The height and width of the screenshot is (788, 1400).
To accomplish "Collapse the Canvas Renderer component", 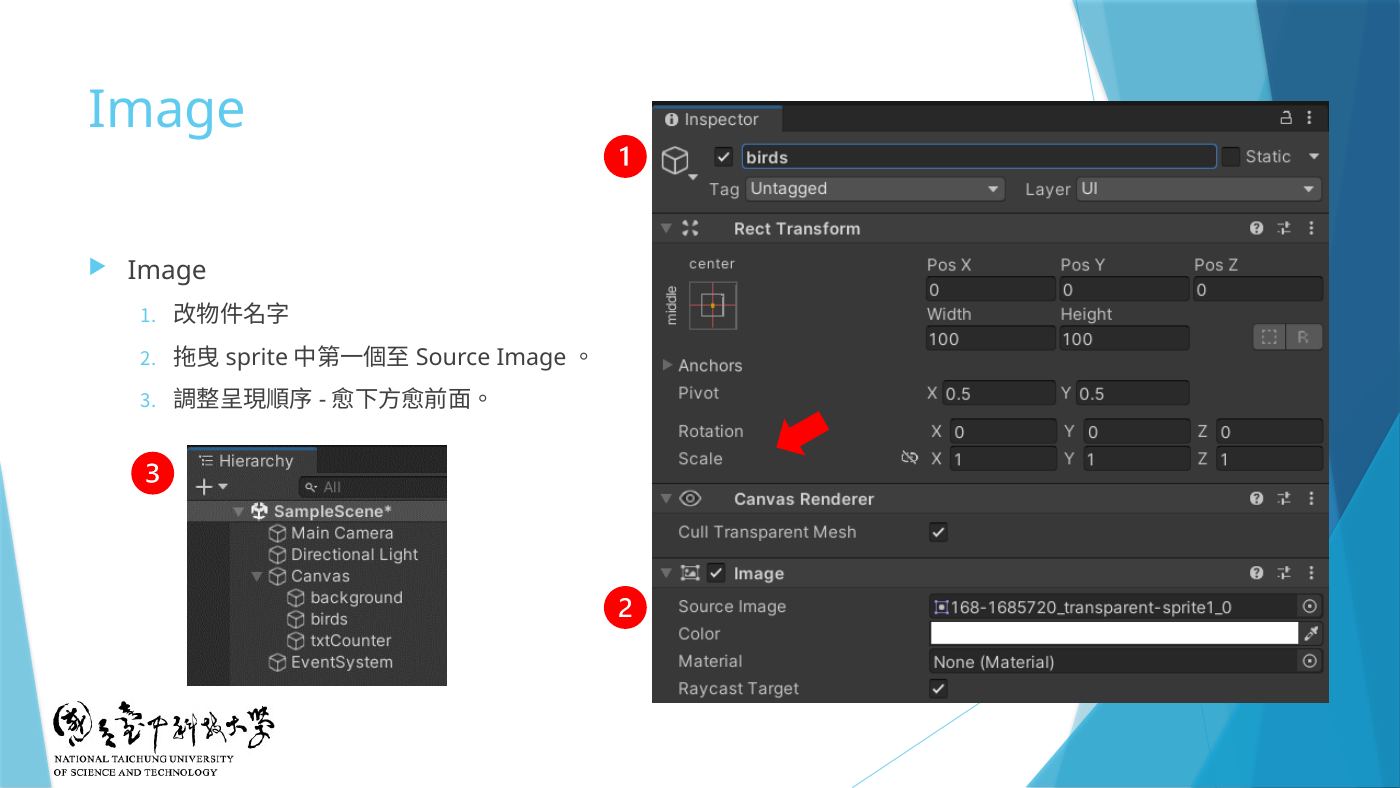I will (666, 498).
